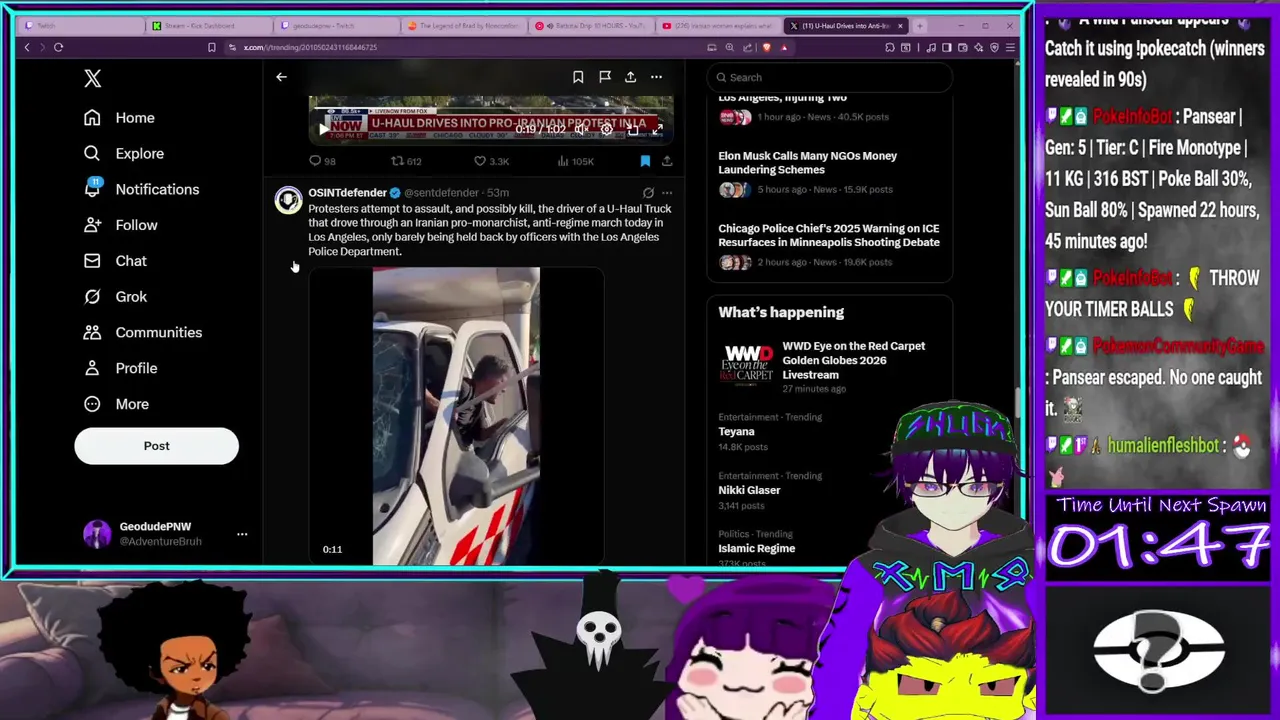This screenshot has height=720, width=1280.
Task: Click the @sentdefender handle
Action: coord(441,193)
